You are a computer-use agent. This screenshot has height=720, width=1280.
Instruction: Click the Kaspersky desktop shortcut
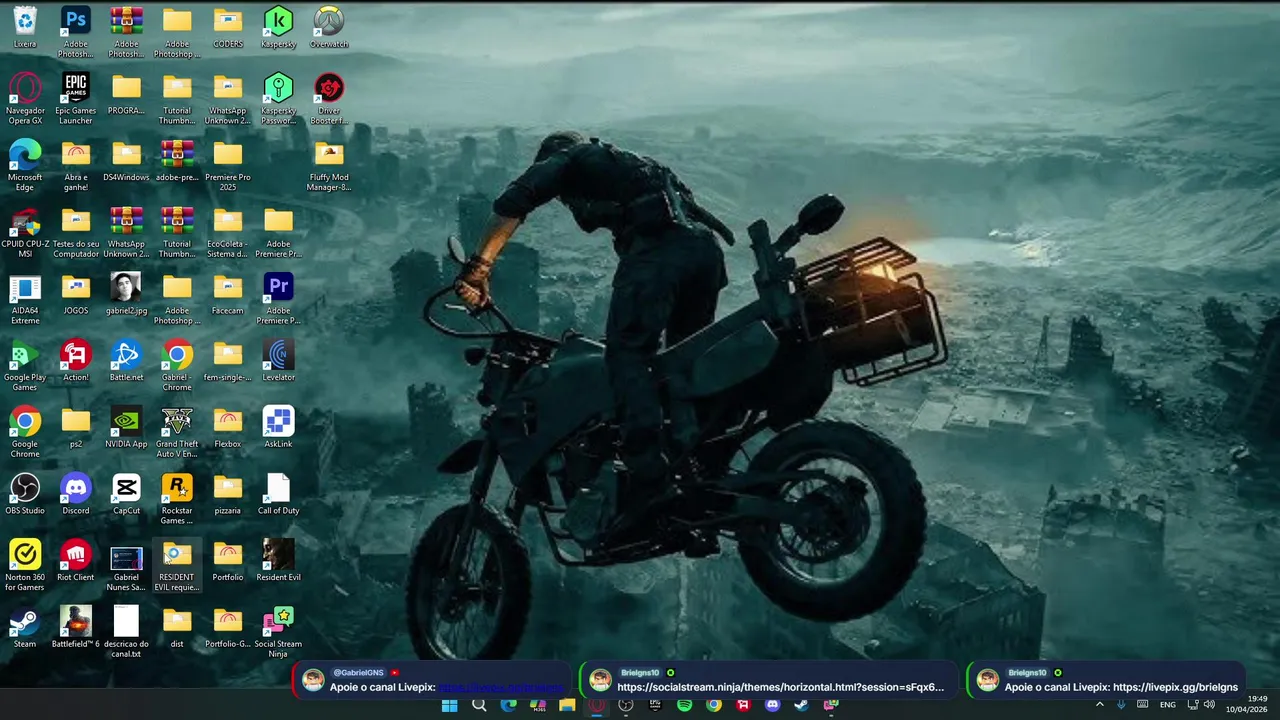(x=278, y=27)
